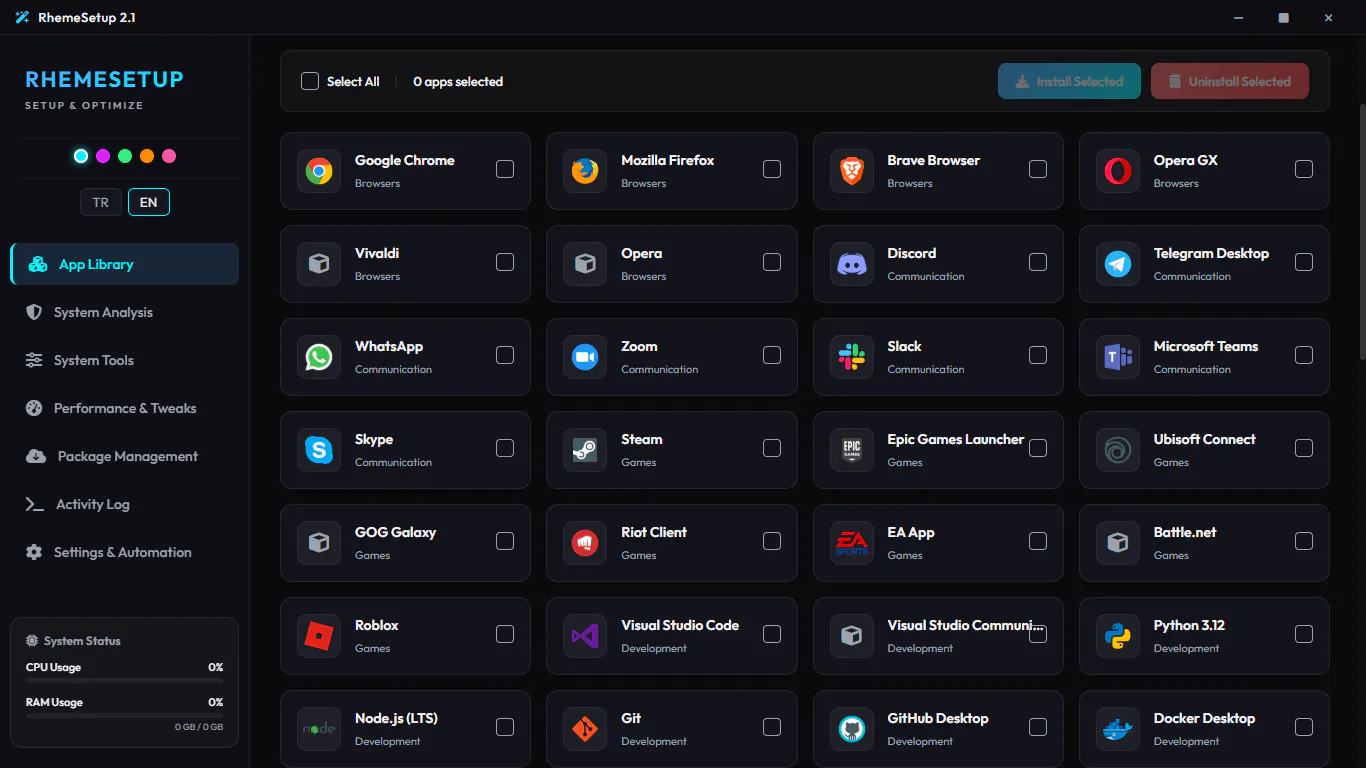Screen dimensions: 1366x768
Task: Tick the Google Chrome checkbox
Action: click(505, 169)
